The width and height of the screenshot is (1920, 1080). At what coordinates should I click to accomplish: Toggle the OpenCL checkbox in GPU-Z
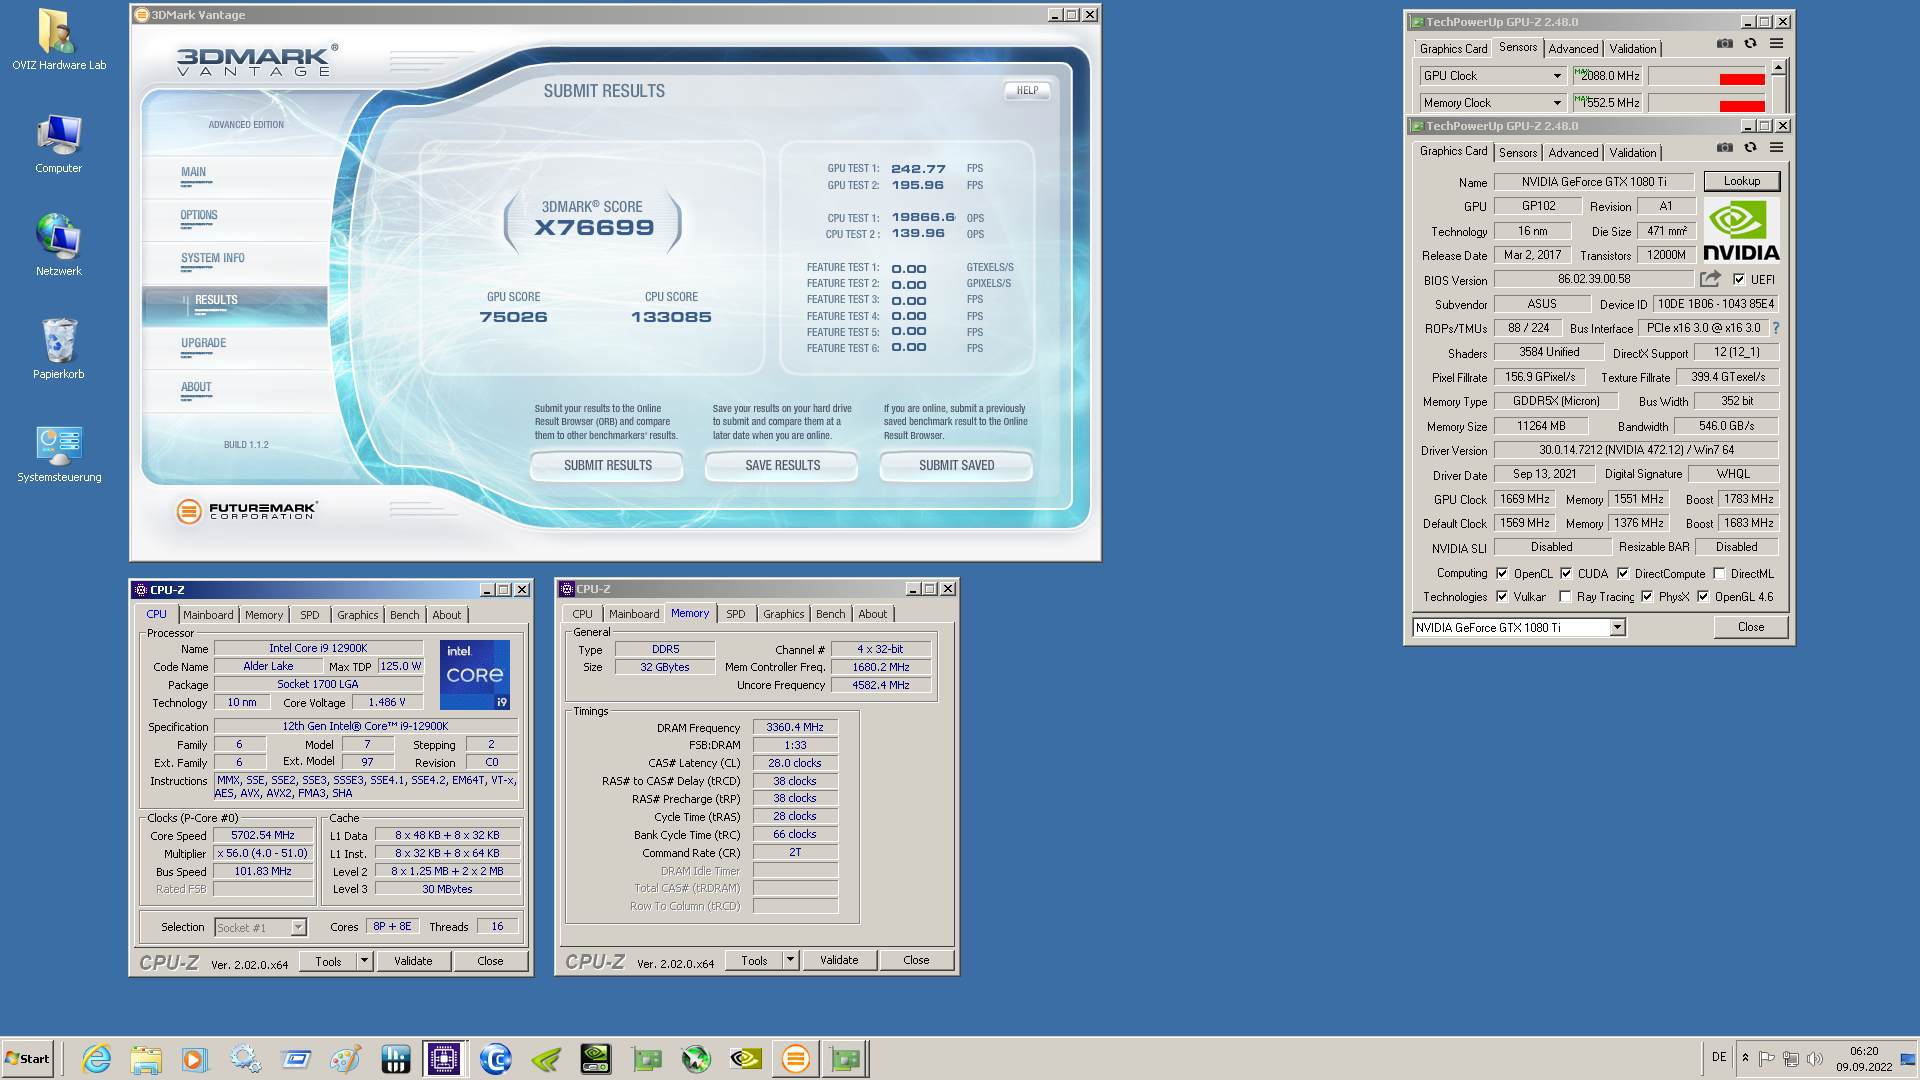1502,574
